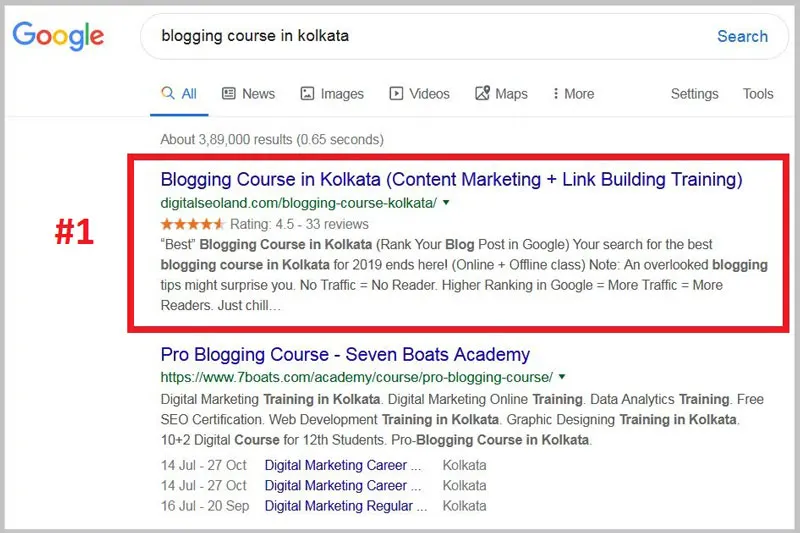Expand dropdown arrow beside digitalseoland.com URL
Screen dimensions: 800x533
point(446,203)
